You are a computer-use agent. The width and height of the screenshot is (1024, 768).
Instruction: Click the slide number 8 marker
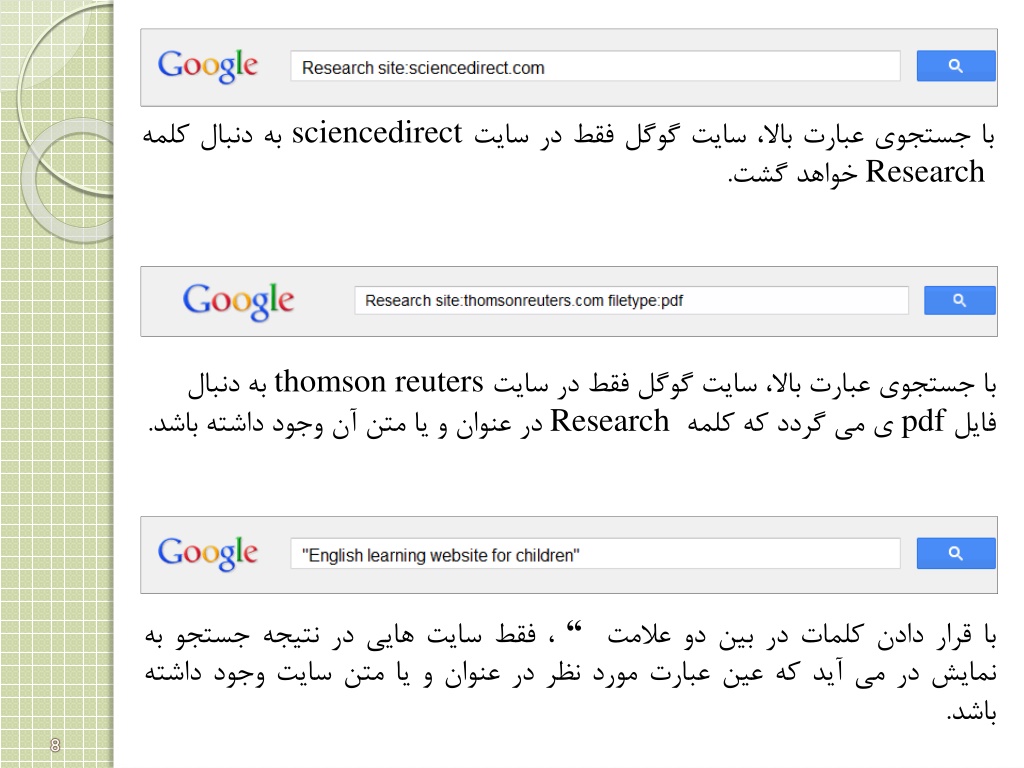pyautogui.click(x=55, y=745)
